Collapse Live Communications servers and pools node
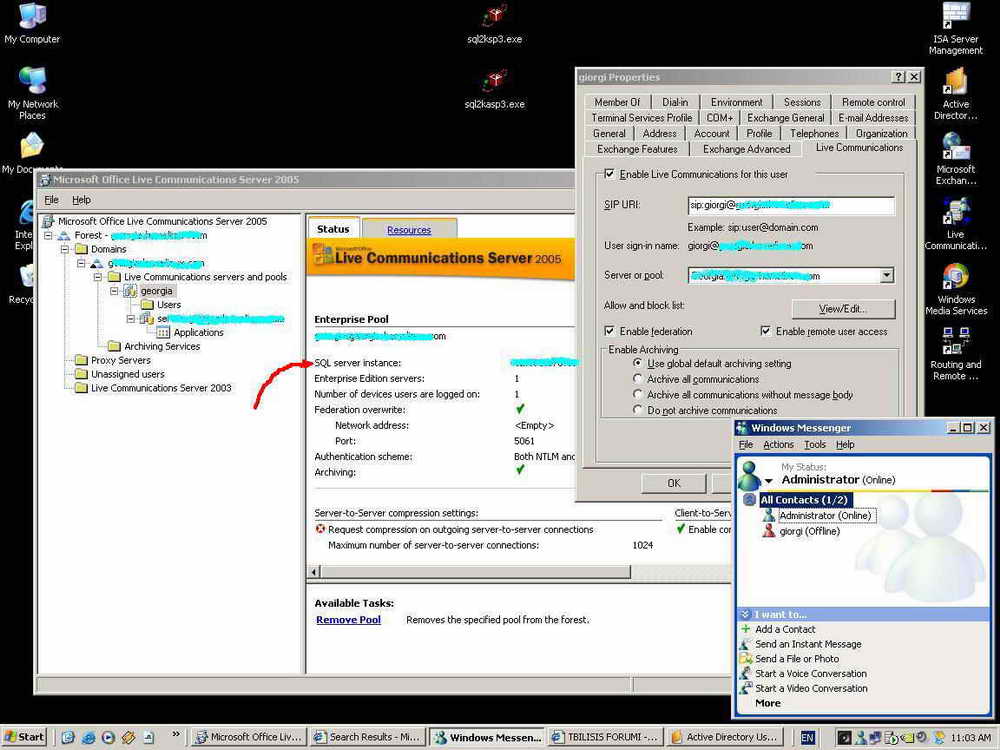 [x=98, y=277]
